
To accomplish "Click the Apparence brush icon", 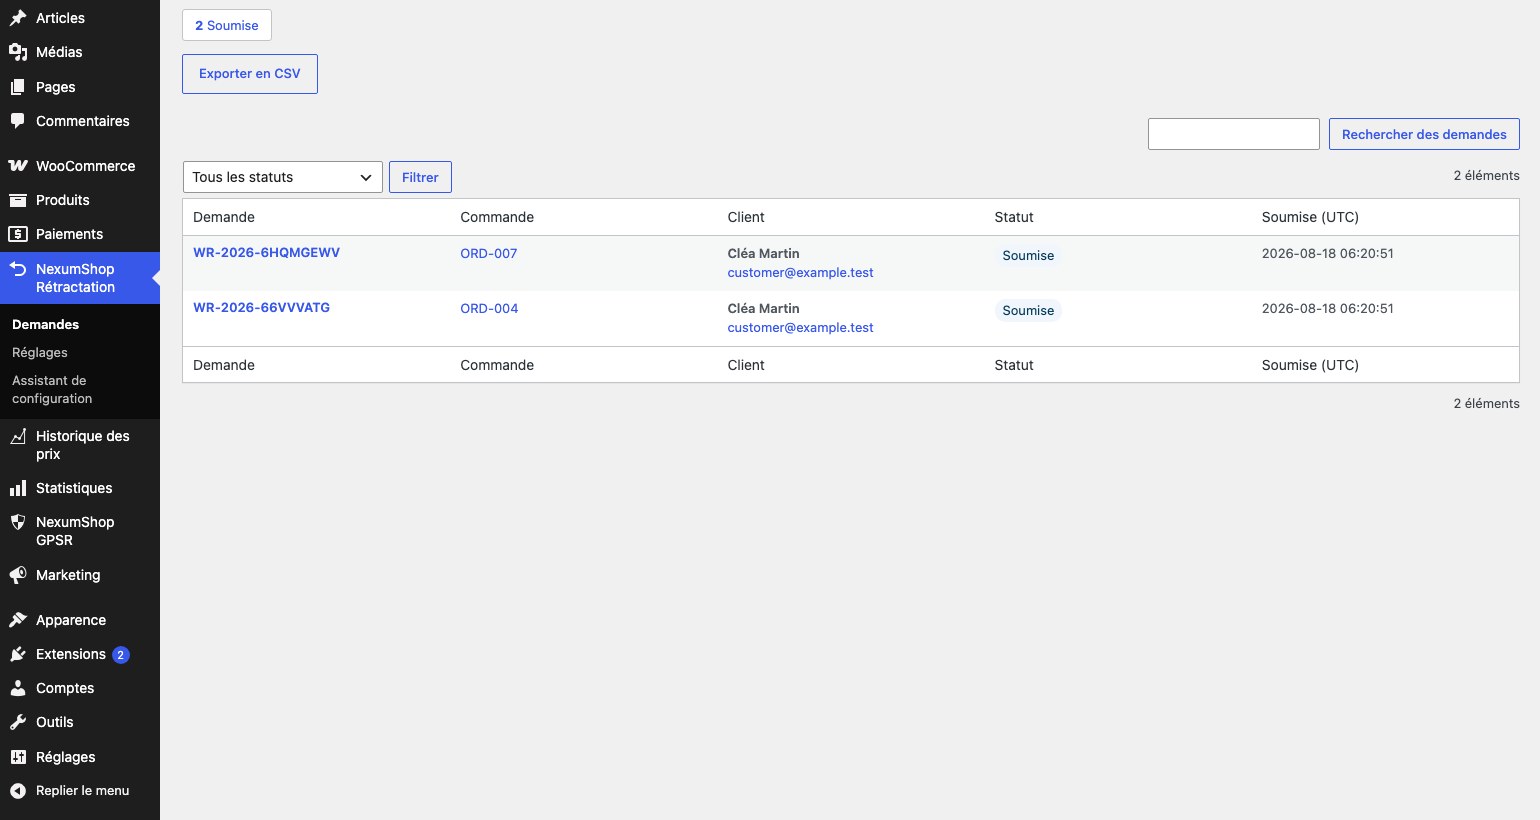I will pos(18,620).
